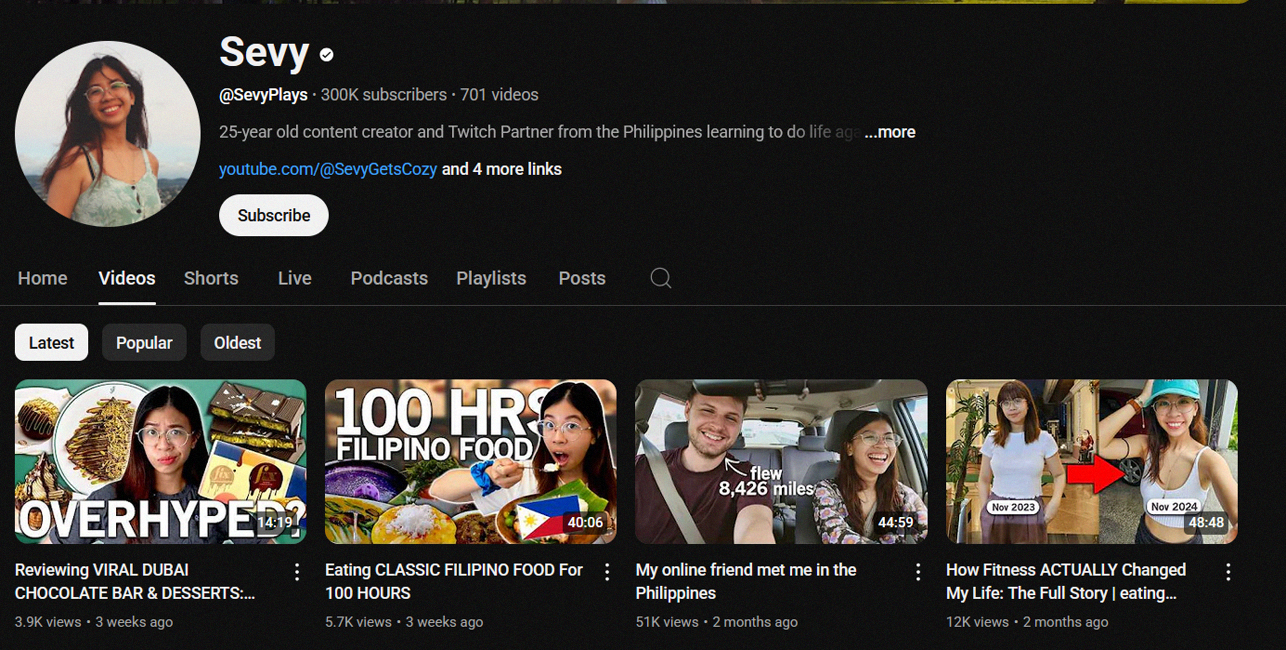This screenshot has height=650, width=1286.
Task: Click '12K views • 2 months ago' text
Action: (x=1027, y=622)
